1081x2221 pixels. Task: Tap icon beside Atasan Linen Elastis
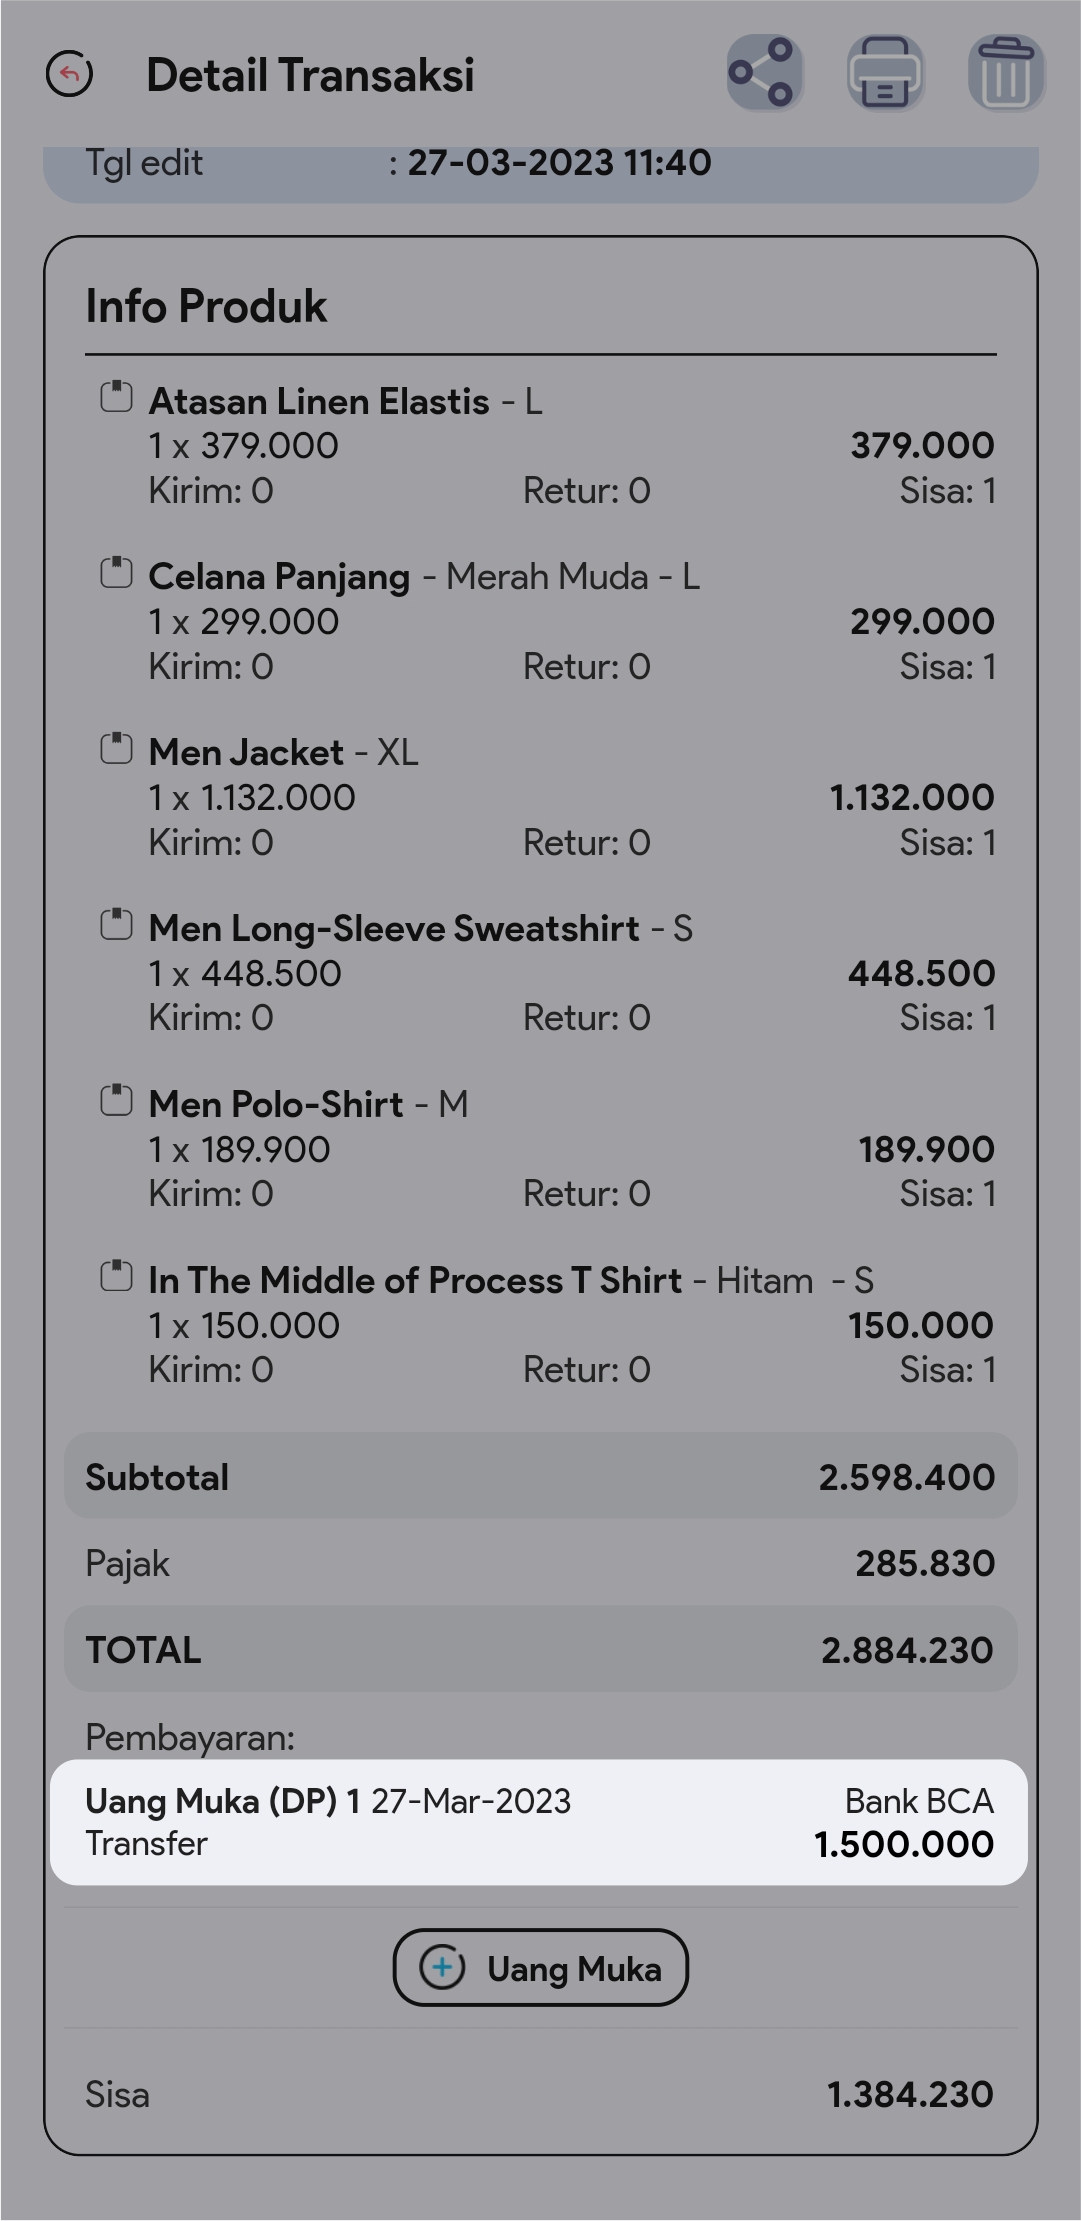[x=116, y=397]
